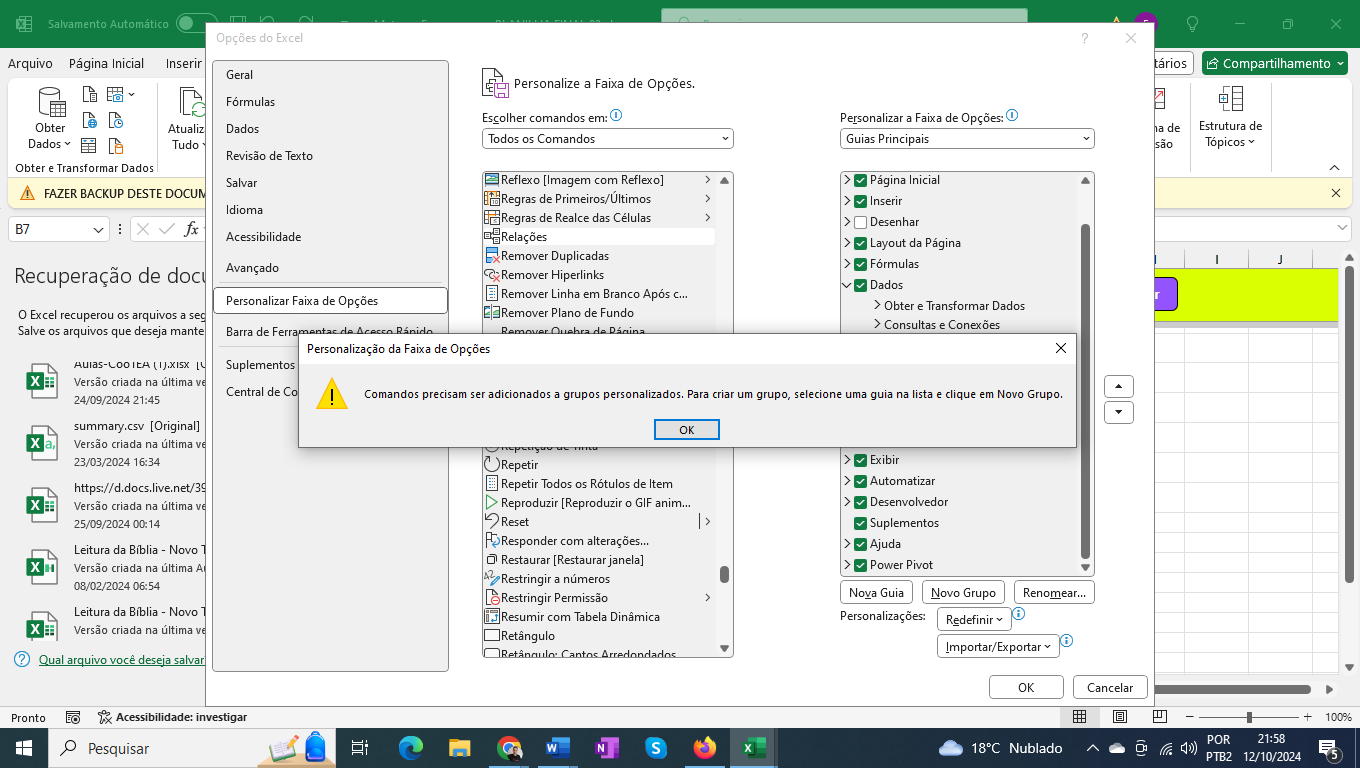The height and width of the screenshot is (768, 1360).
Task: Toggle Página Inicial tab checkbox
Action: tap(860, 180)
